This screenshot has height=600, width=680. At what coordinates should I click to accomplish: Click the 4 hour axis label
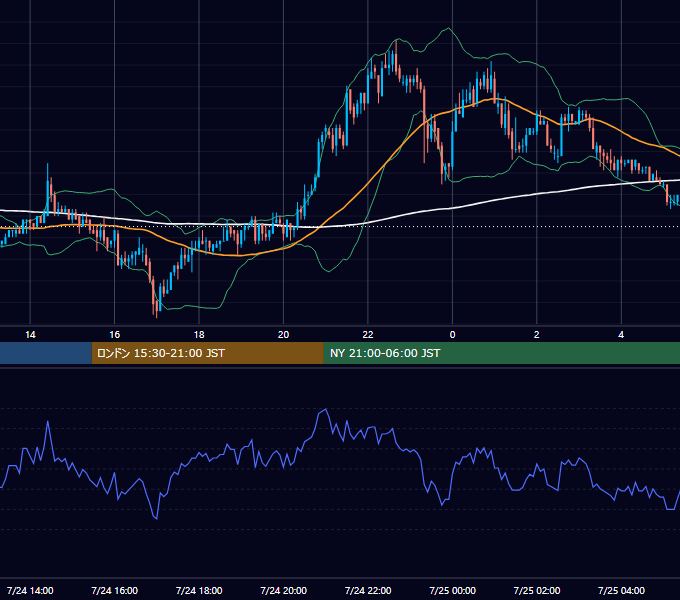pos(621,335)
